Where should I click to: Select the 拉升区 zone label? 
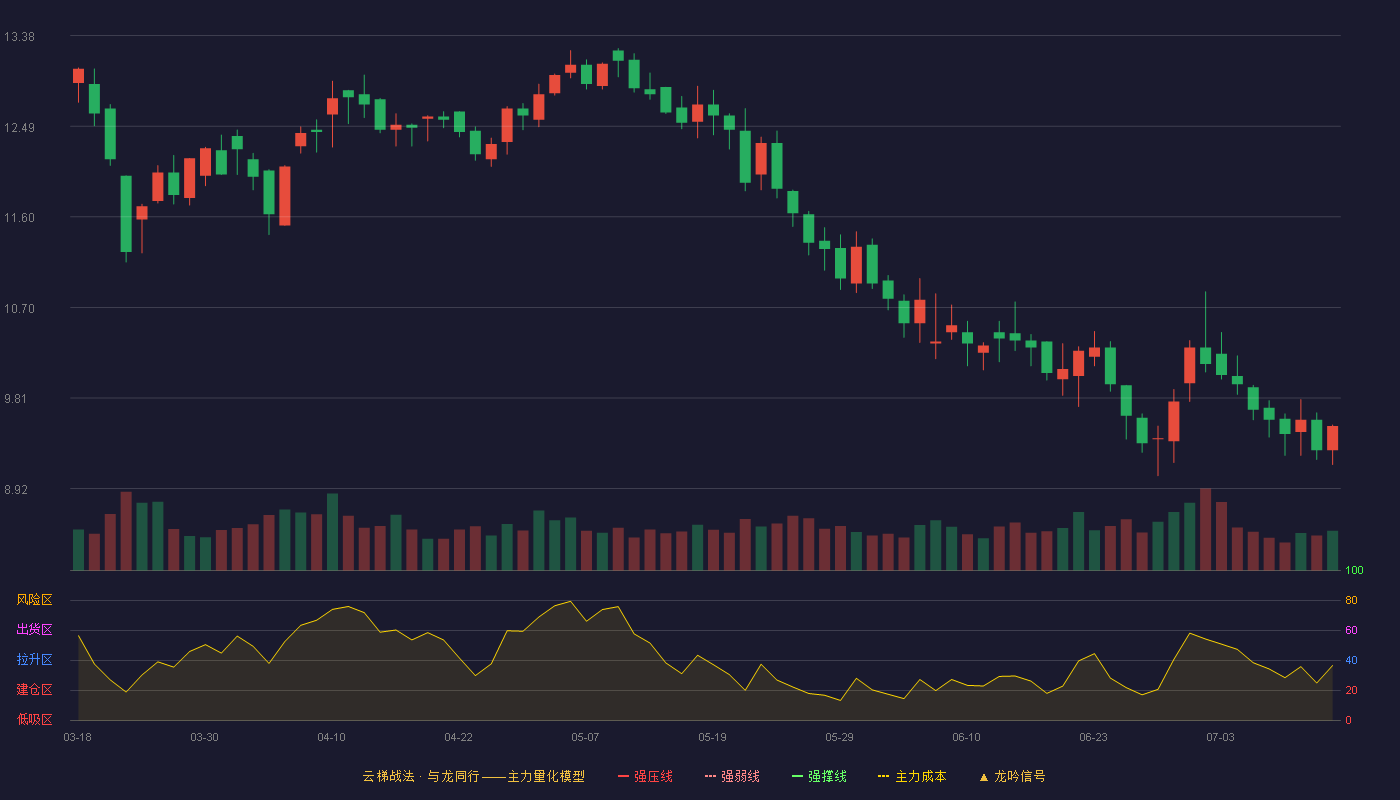click(34, 660)
